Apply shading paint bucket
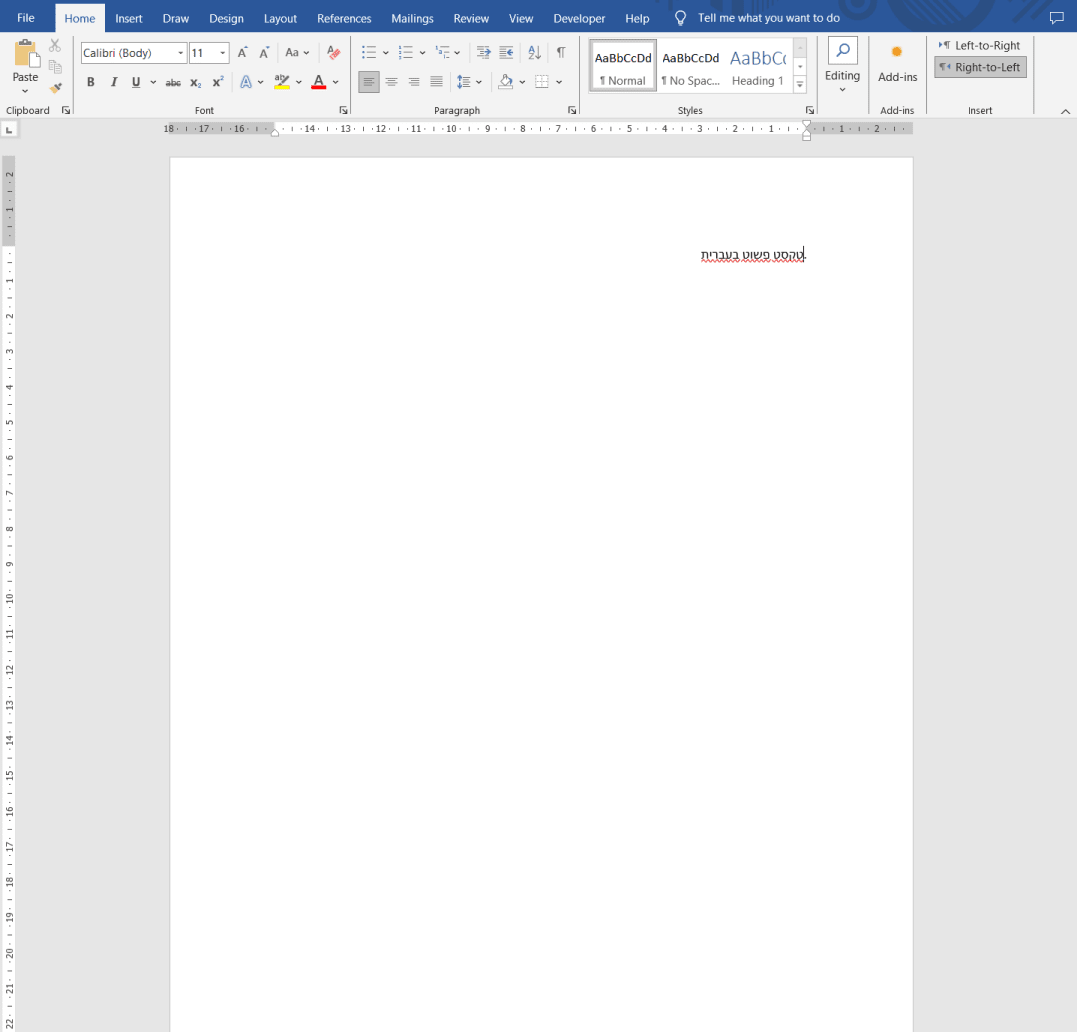Screen dimensions: 1077x1032 pyautogui.click(x=506, y=82)
